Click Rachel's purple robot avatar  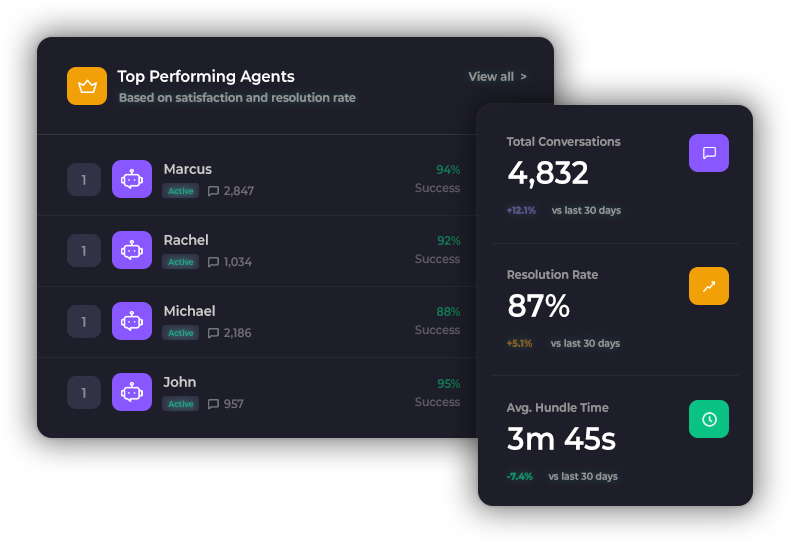[x=132, y=250]
